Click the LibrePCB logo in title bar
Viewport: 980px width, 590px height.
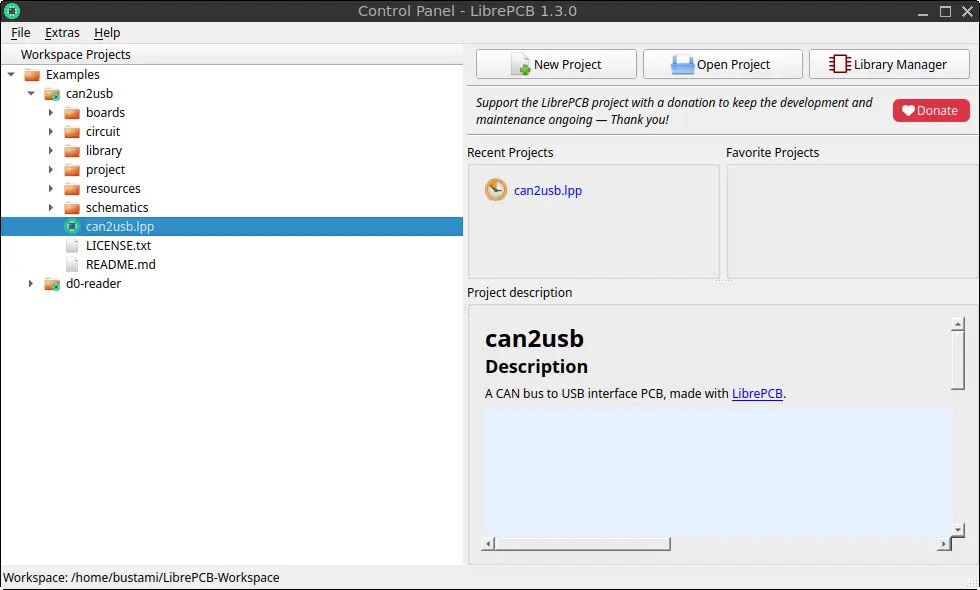coord(12,11)
